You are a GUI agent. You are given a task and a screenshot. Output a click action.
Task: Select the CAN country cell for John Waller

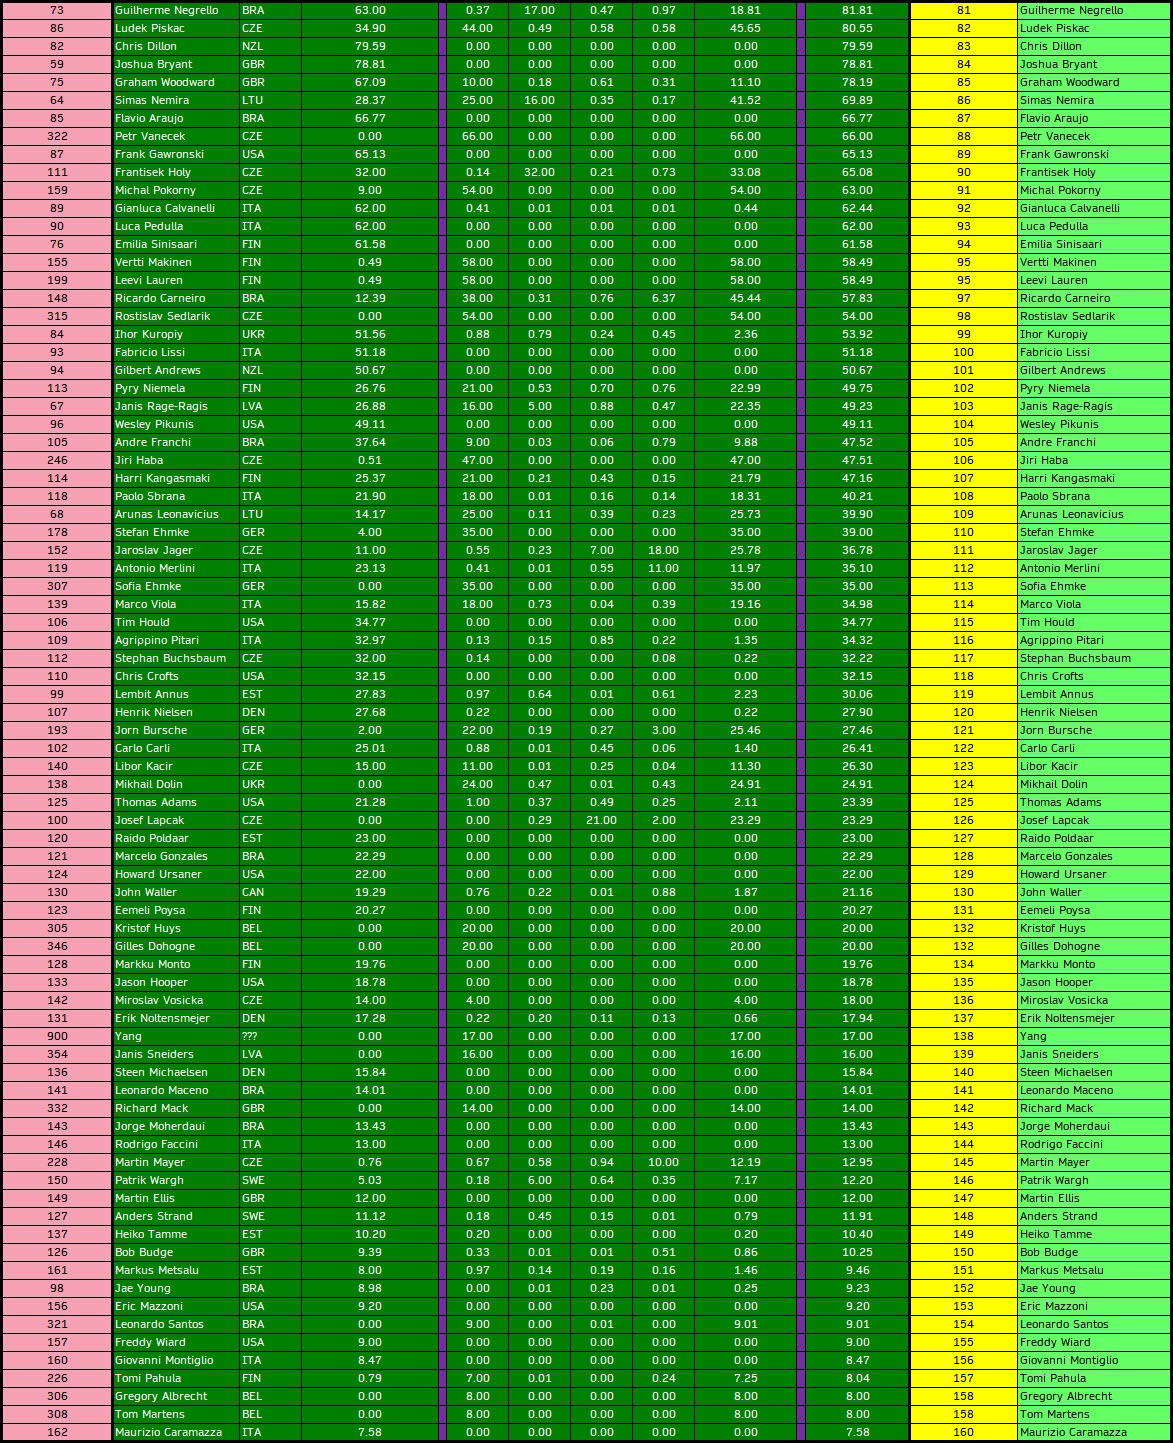click(x=252, y=892)
